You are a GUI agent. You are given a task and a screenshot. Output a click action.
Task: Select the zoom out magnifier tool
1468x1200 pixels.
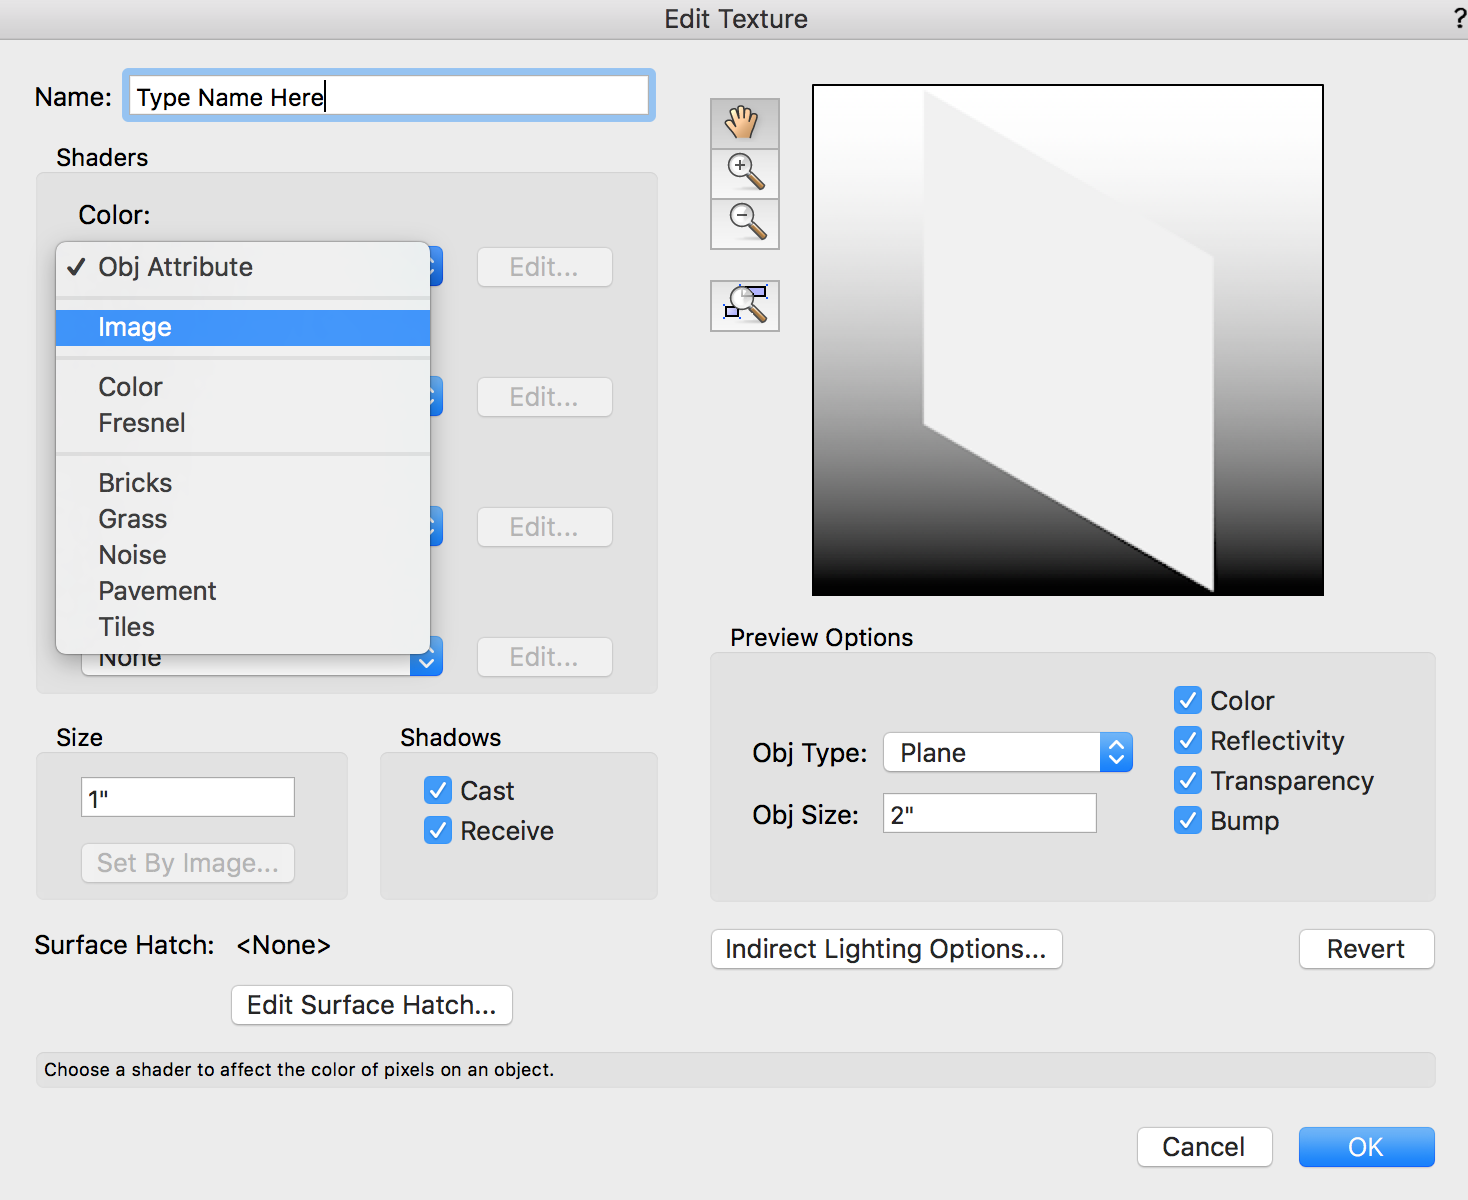tap(744, 223)
